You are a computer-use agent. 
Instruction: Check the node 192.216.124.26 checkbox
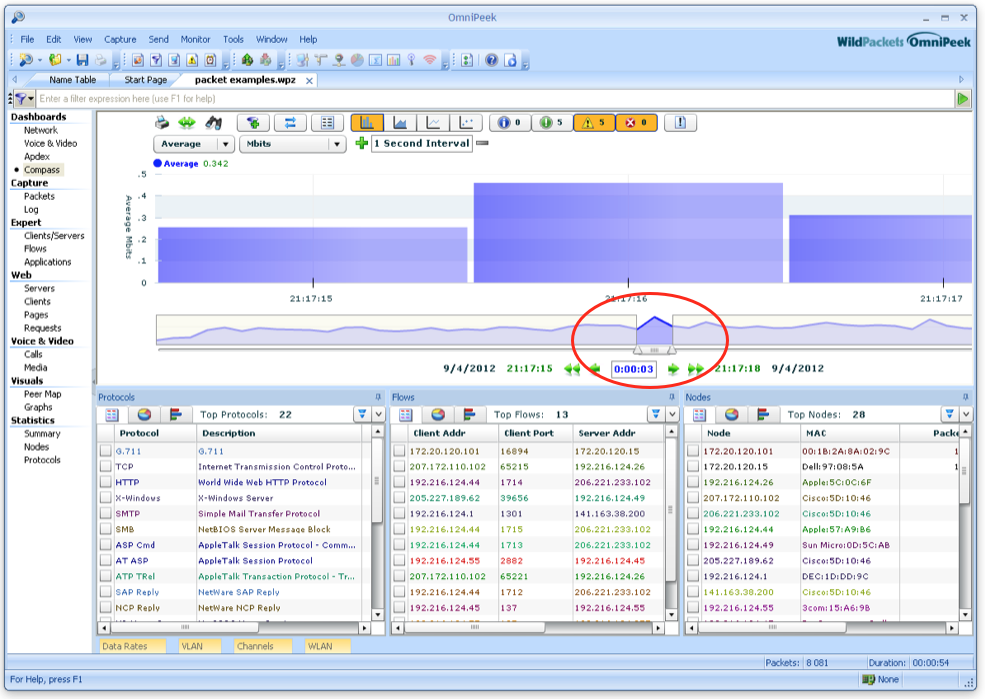(x=693, y=482)
